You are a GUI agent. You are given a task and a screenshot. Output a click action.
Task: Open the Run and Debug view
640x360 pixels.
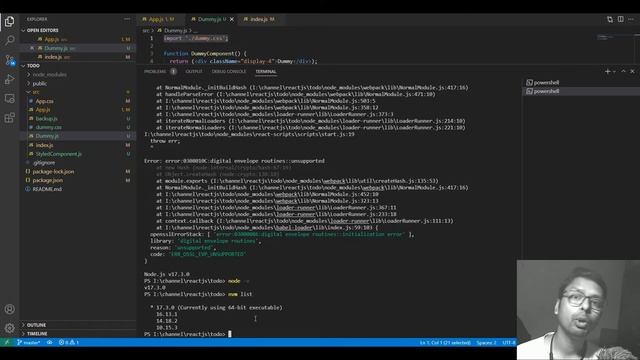point(9,79)
